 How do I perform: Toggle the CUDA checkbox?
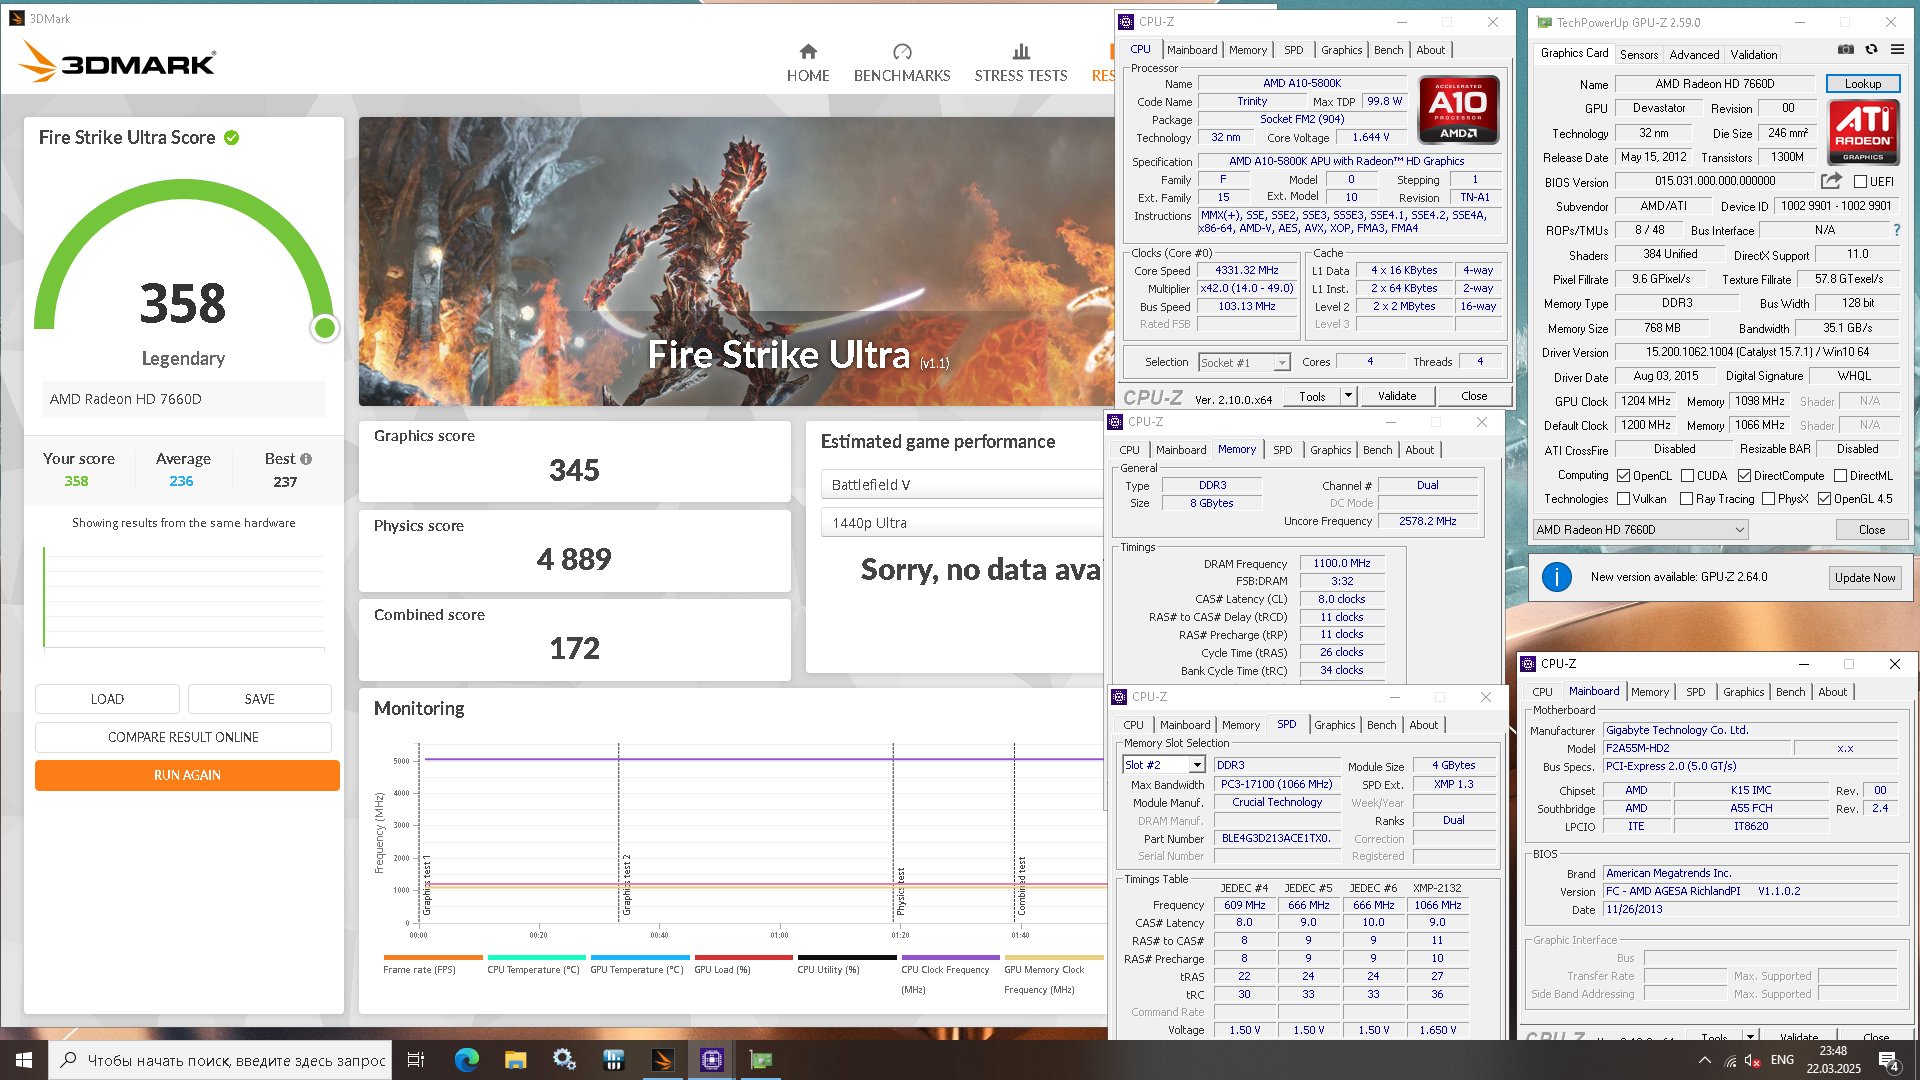tap(1687, 476)
